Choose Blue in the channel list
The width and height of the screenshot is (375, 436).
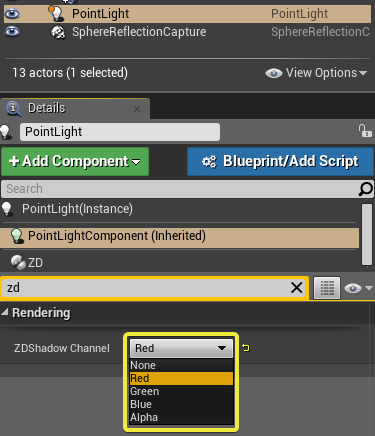[x=181, y=404]
